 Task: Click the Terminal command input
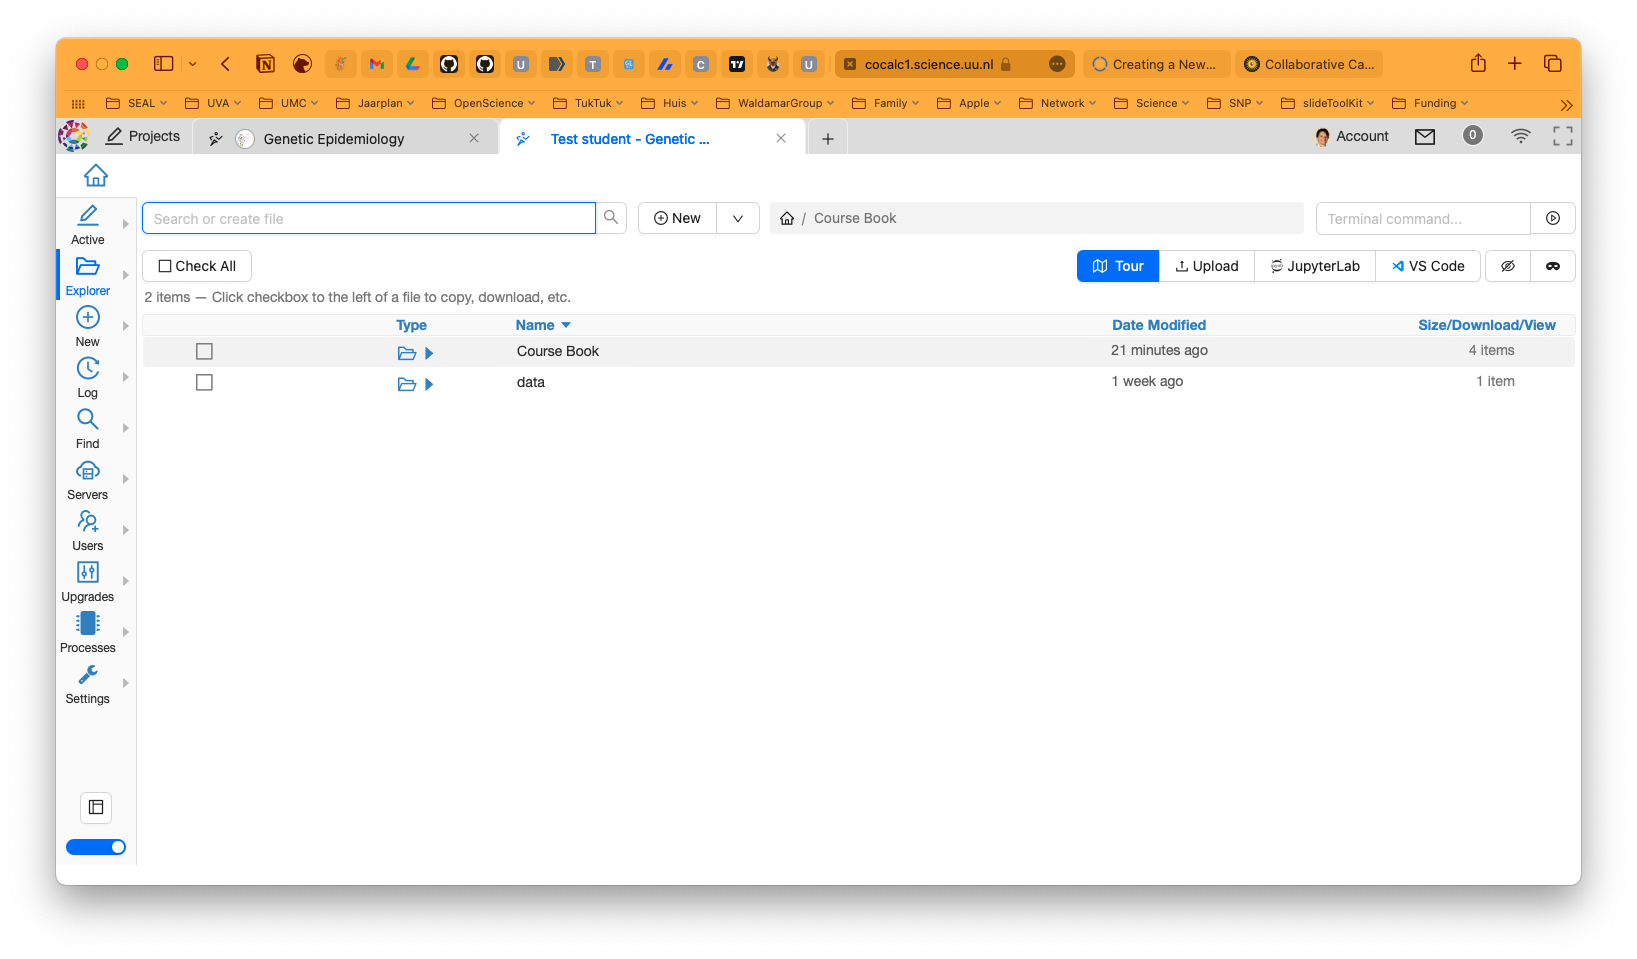pyautogui.click(x=1423, y=218)
